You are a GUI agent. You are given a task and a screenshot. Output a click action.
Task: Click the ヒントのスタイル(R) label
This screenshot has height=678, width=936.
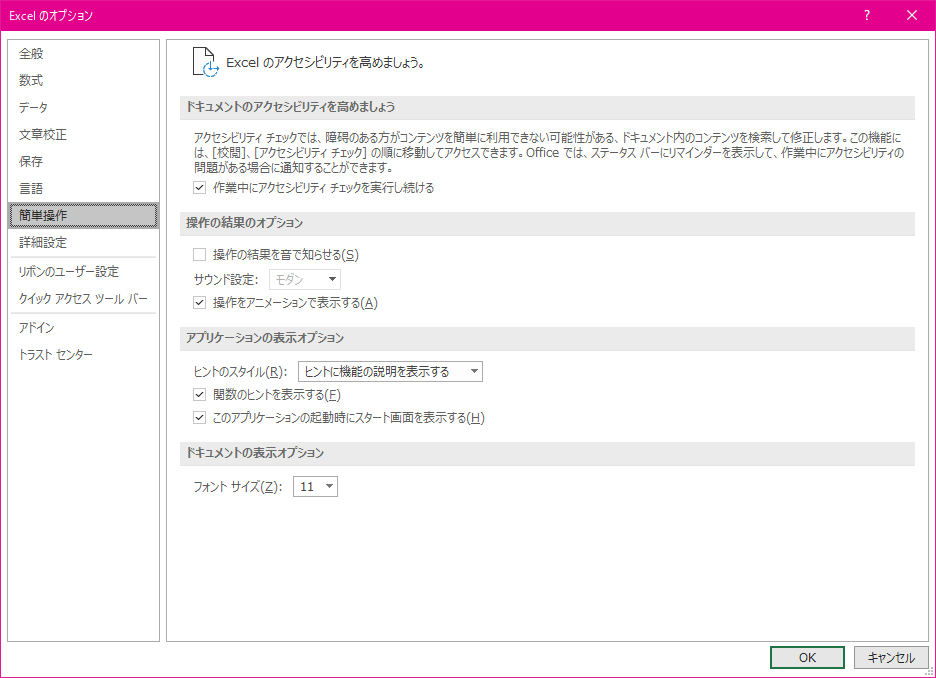241,372
